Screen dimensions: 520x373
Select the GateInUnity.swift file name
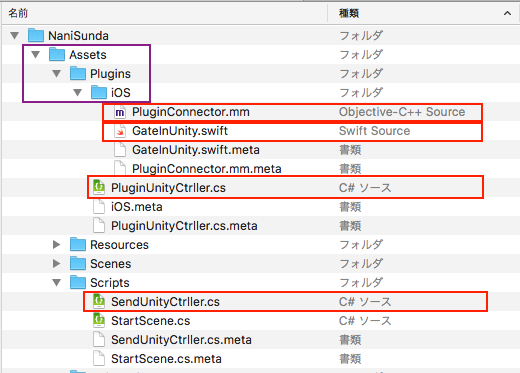(x=180, y=131)
